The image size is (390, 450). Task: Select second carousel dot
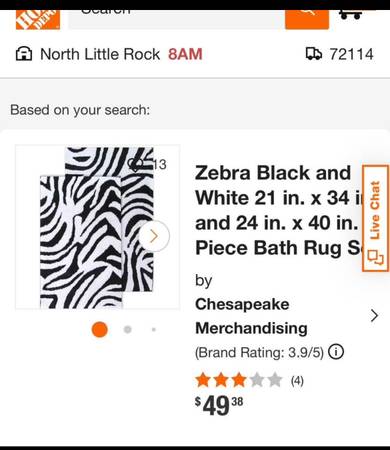click(127, 330)
